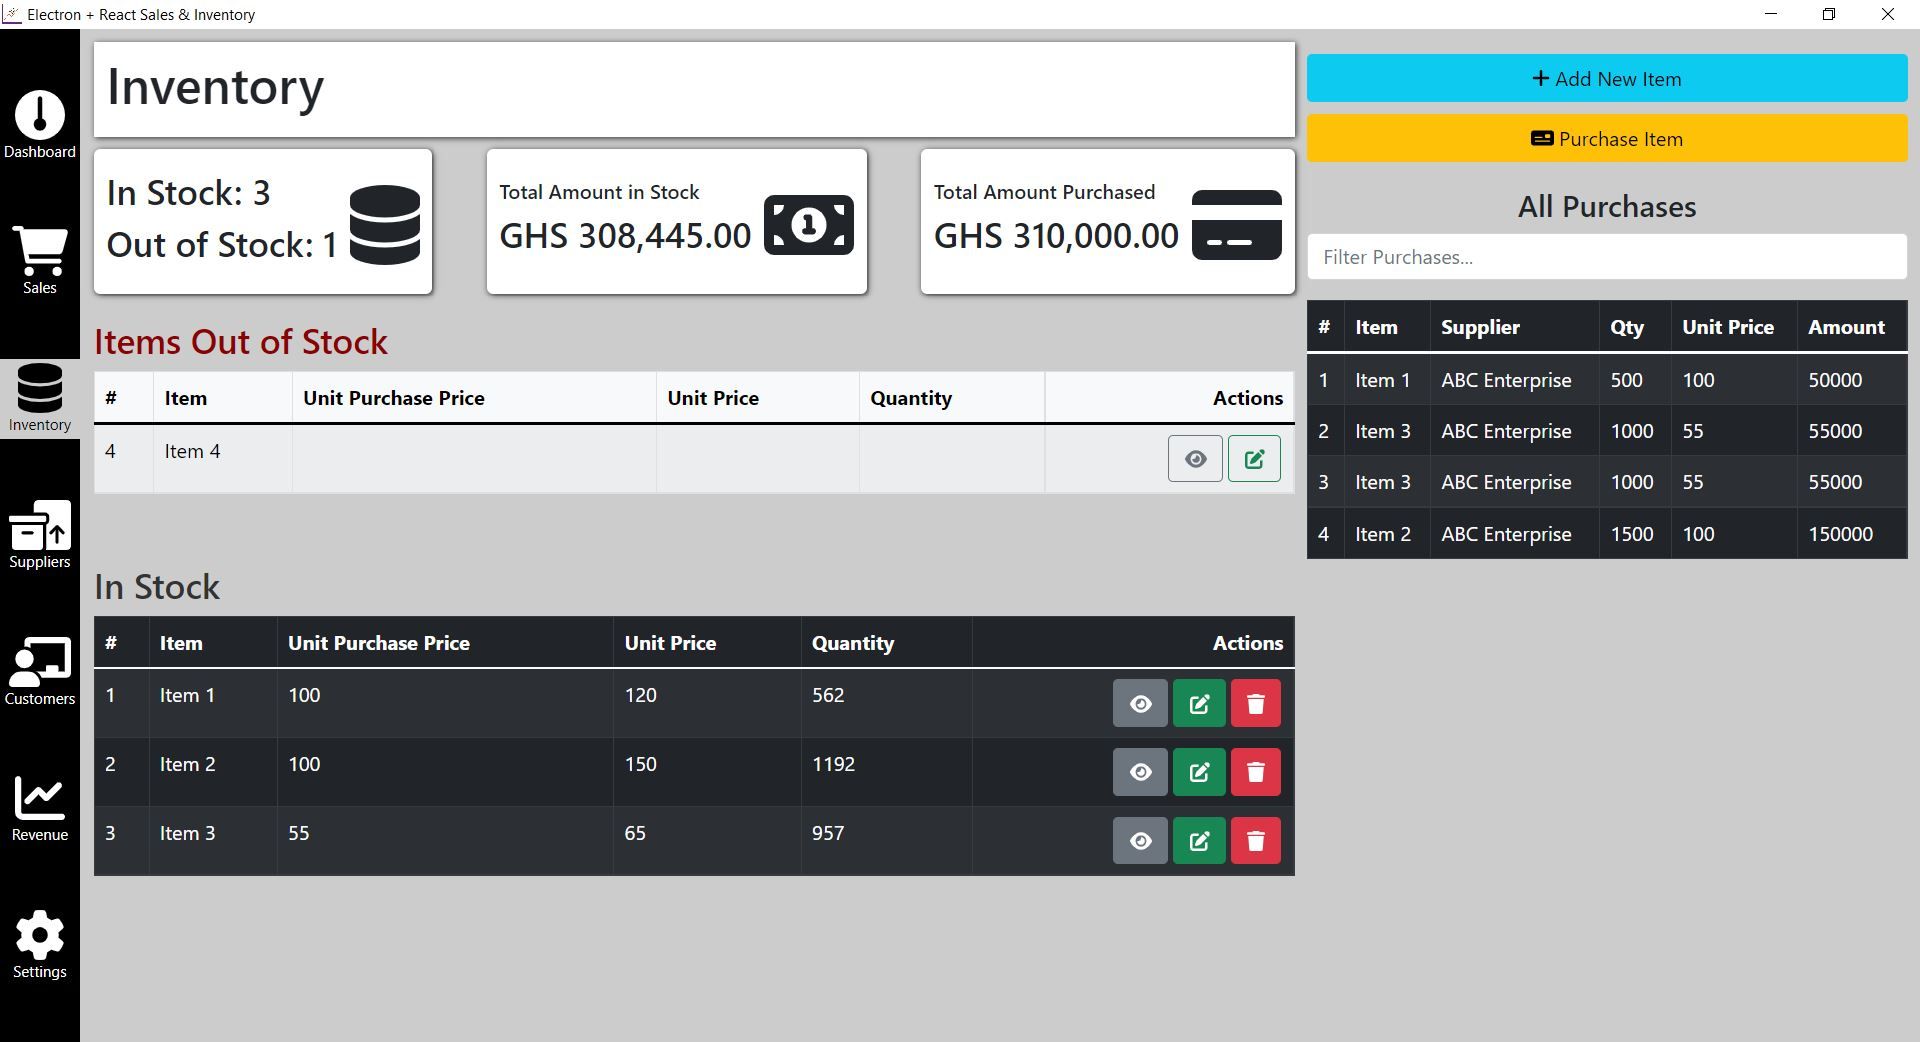The width and height of the screenshot is (1920, 1042).
Task: View details of Item 2 via eye icon
Action: pyautogui.click(x=1140, y=773)
